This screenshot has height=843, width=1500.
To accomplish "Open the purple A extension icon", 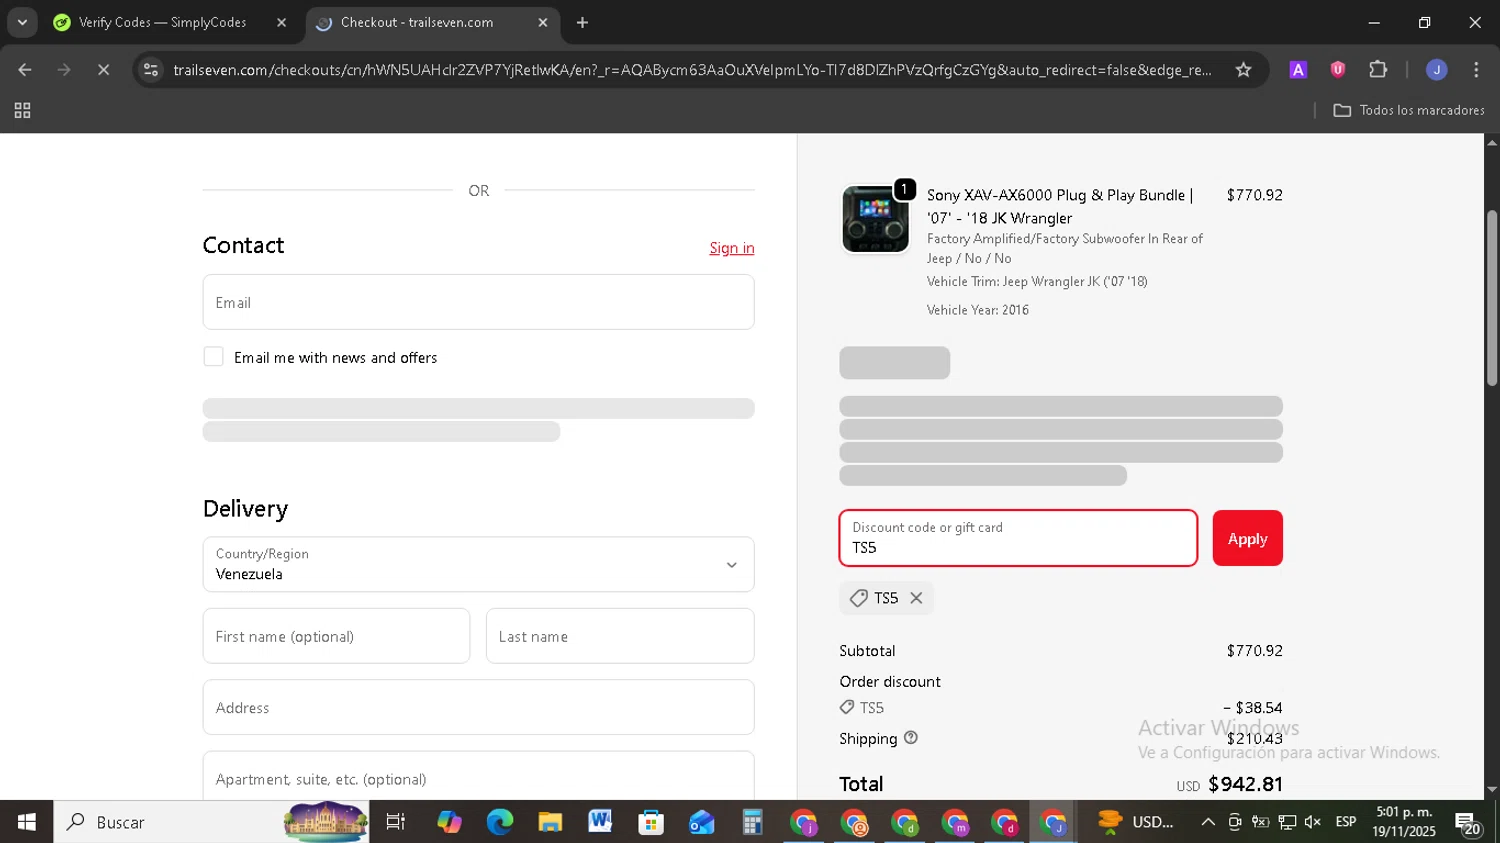I will click(x=1298, y=69).
